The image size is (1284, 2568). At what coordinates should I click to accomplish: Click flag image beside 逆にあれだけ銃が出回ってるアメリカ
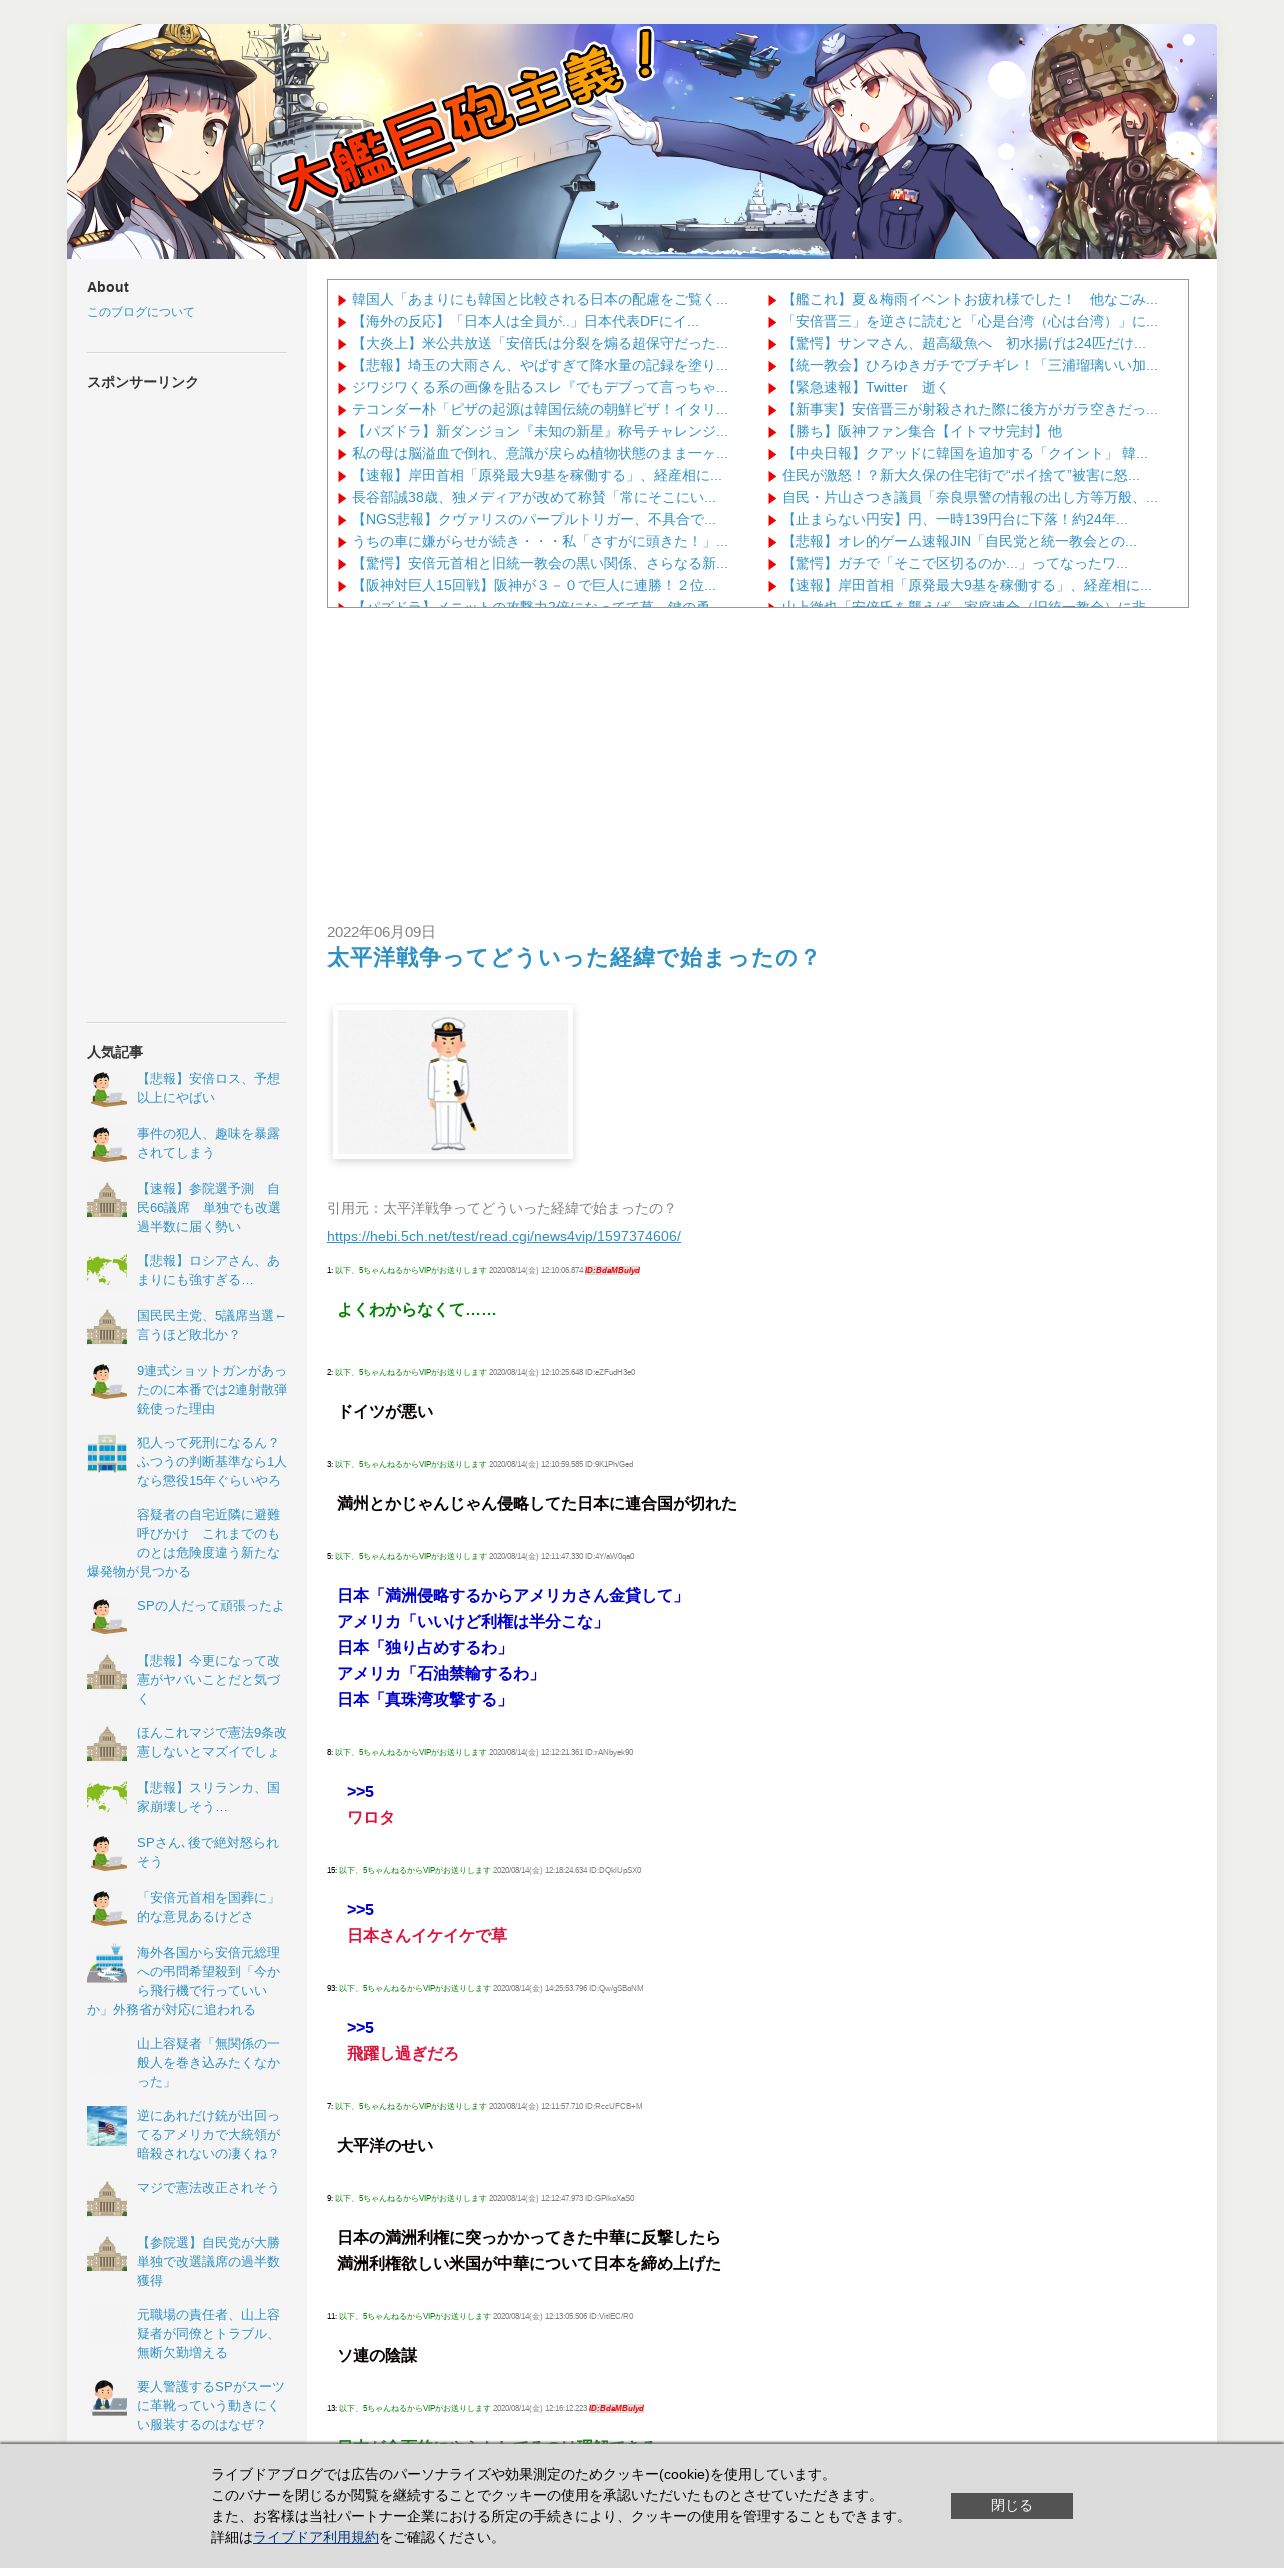click(107, 2127)
